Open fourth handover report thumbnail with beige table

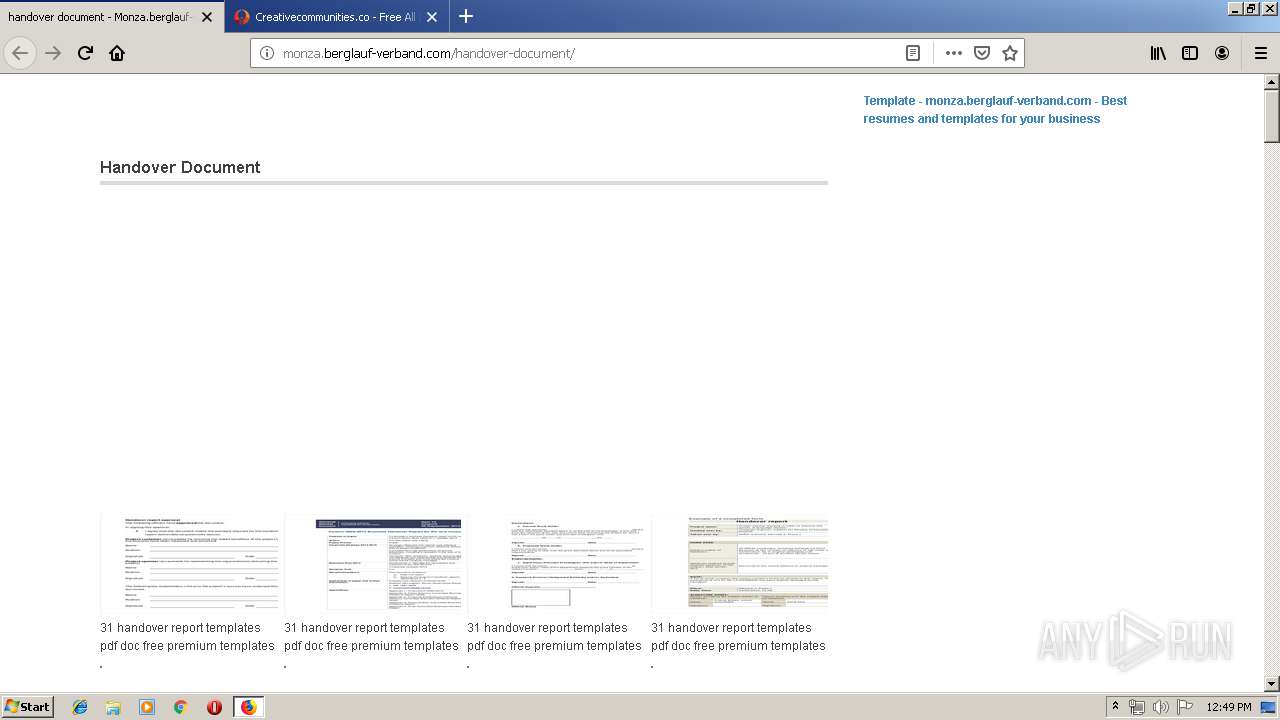tap(740, 563)
